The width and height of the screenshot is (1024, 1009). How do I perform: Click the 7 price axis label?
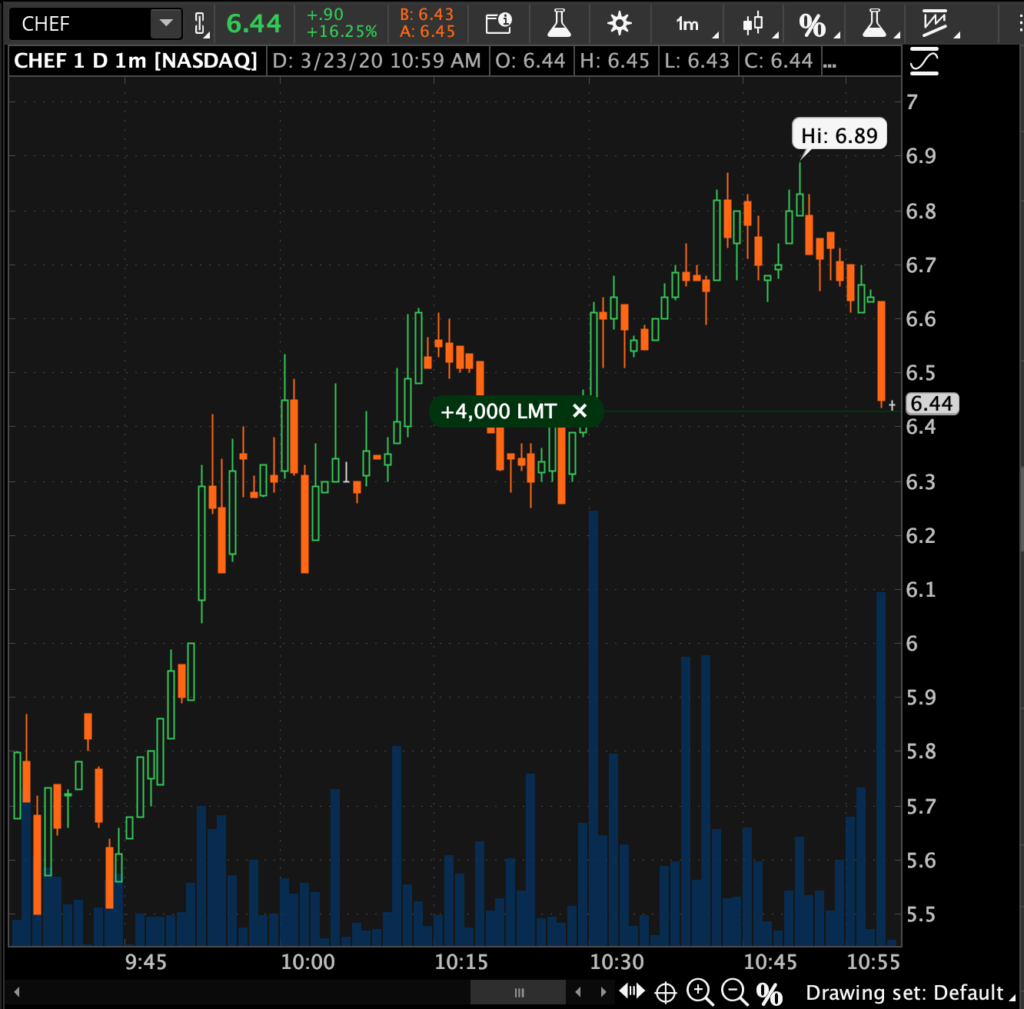click(x=912, y=102)
